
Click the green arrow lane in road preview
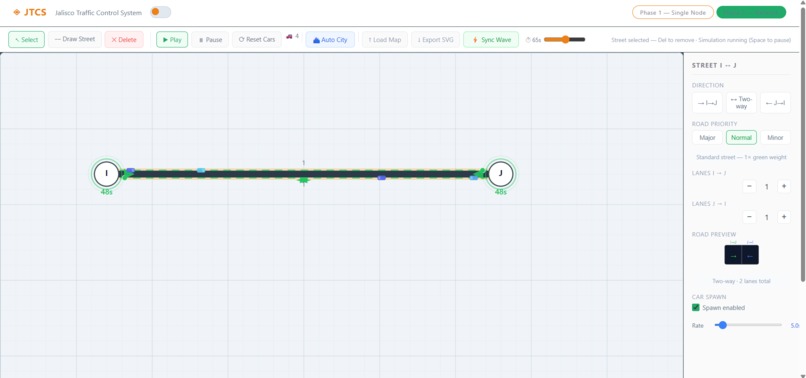point(733,256)
